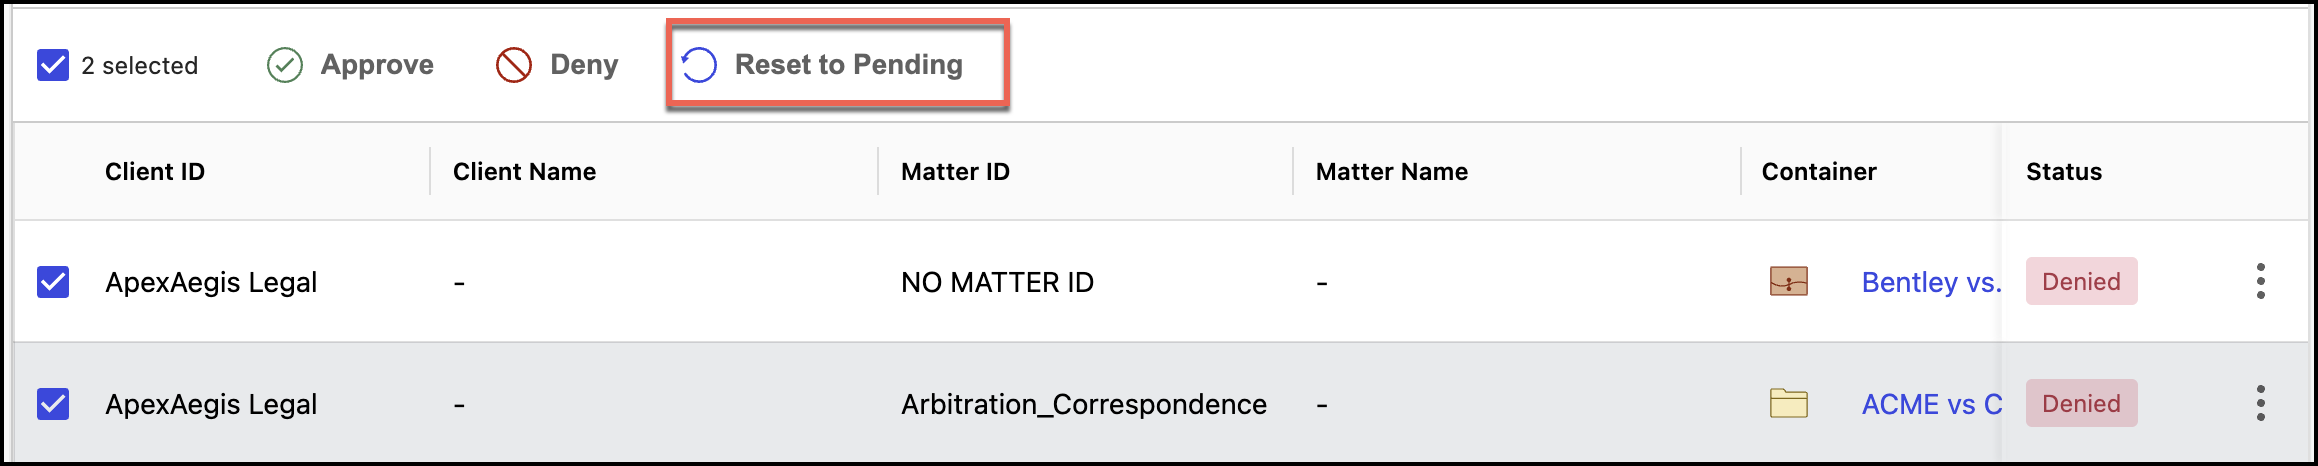The height and width of the screenshot is (466, 2318).
Task: Click the Reset to Pending circular arrow icon
Action: [x=699, y=66]
